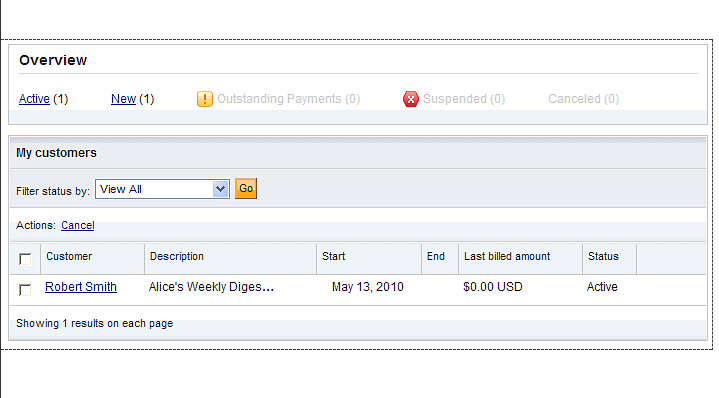Click the Suspended (0) label
Image resolution: width=719 pixels, height=398 pixels.
[x=464, y=99]
